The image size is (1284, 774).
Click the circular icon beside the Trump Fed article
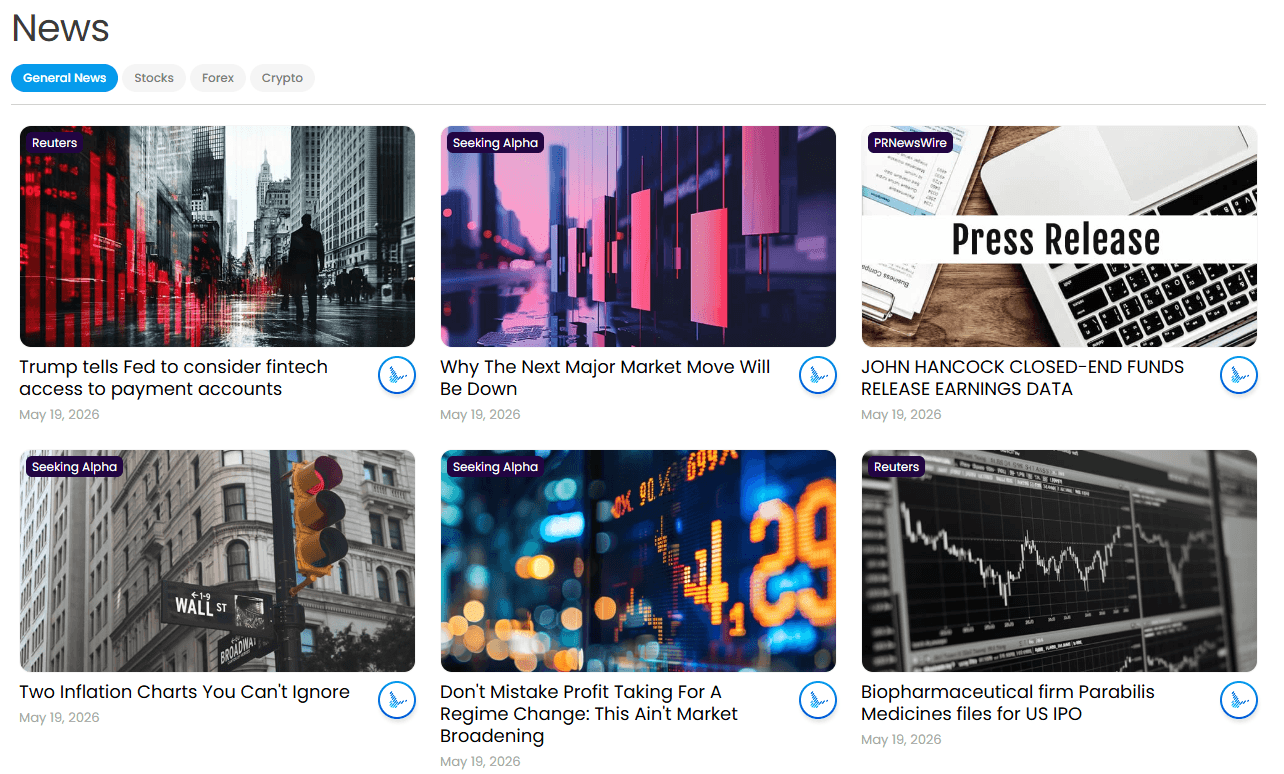[397, 375]
